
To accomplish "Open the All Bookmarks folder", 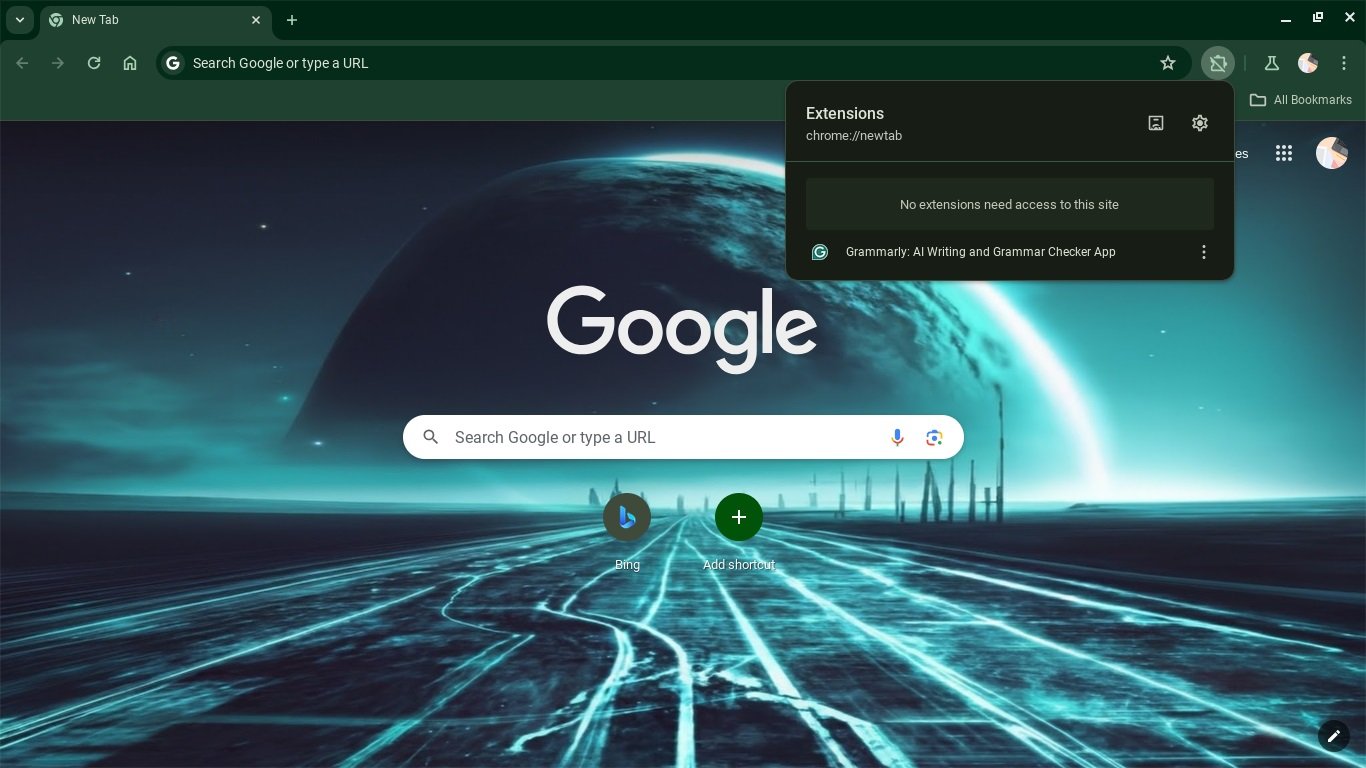I will tap(1300, 100).
